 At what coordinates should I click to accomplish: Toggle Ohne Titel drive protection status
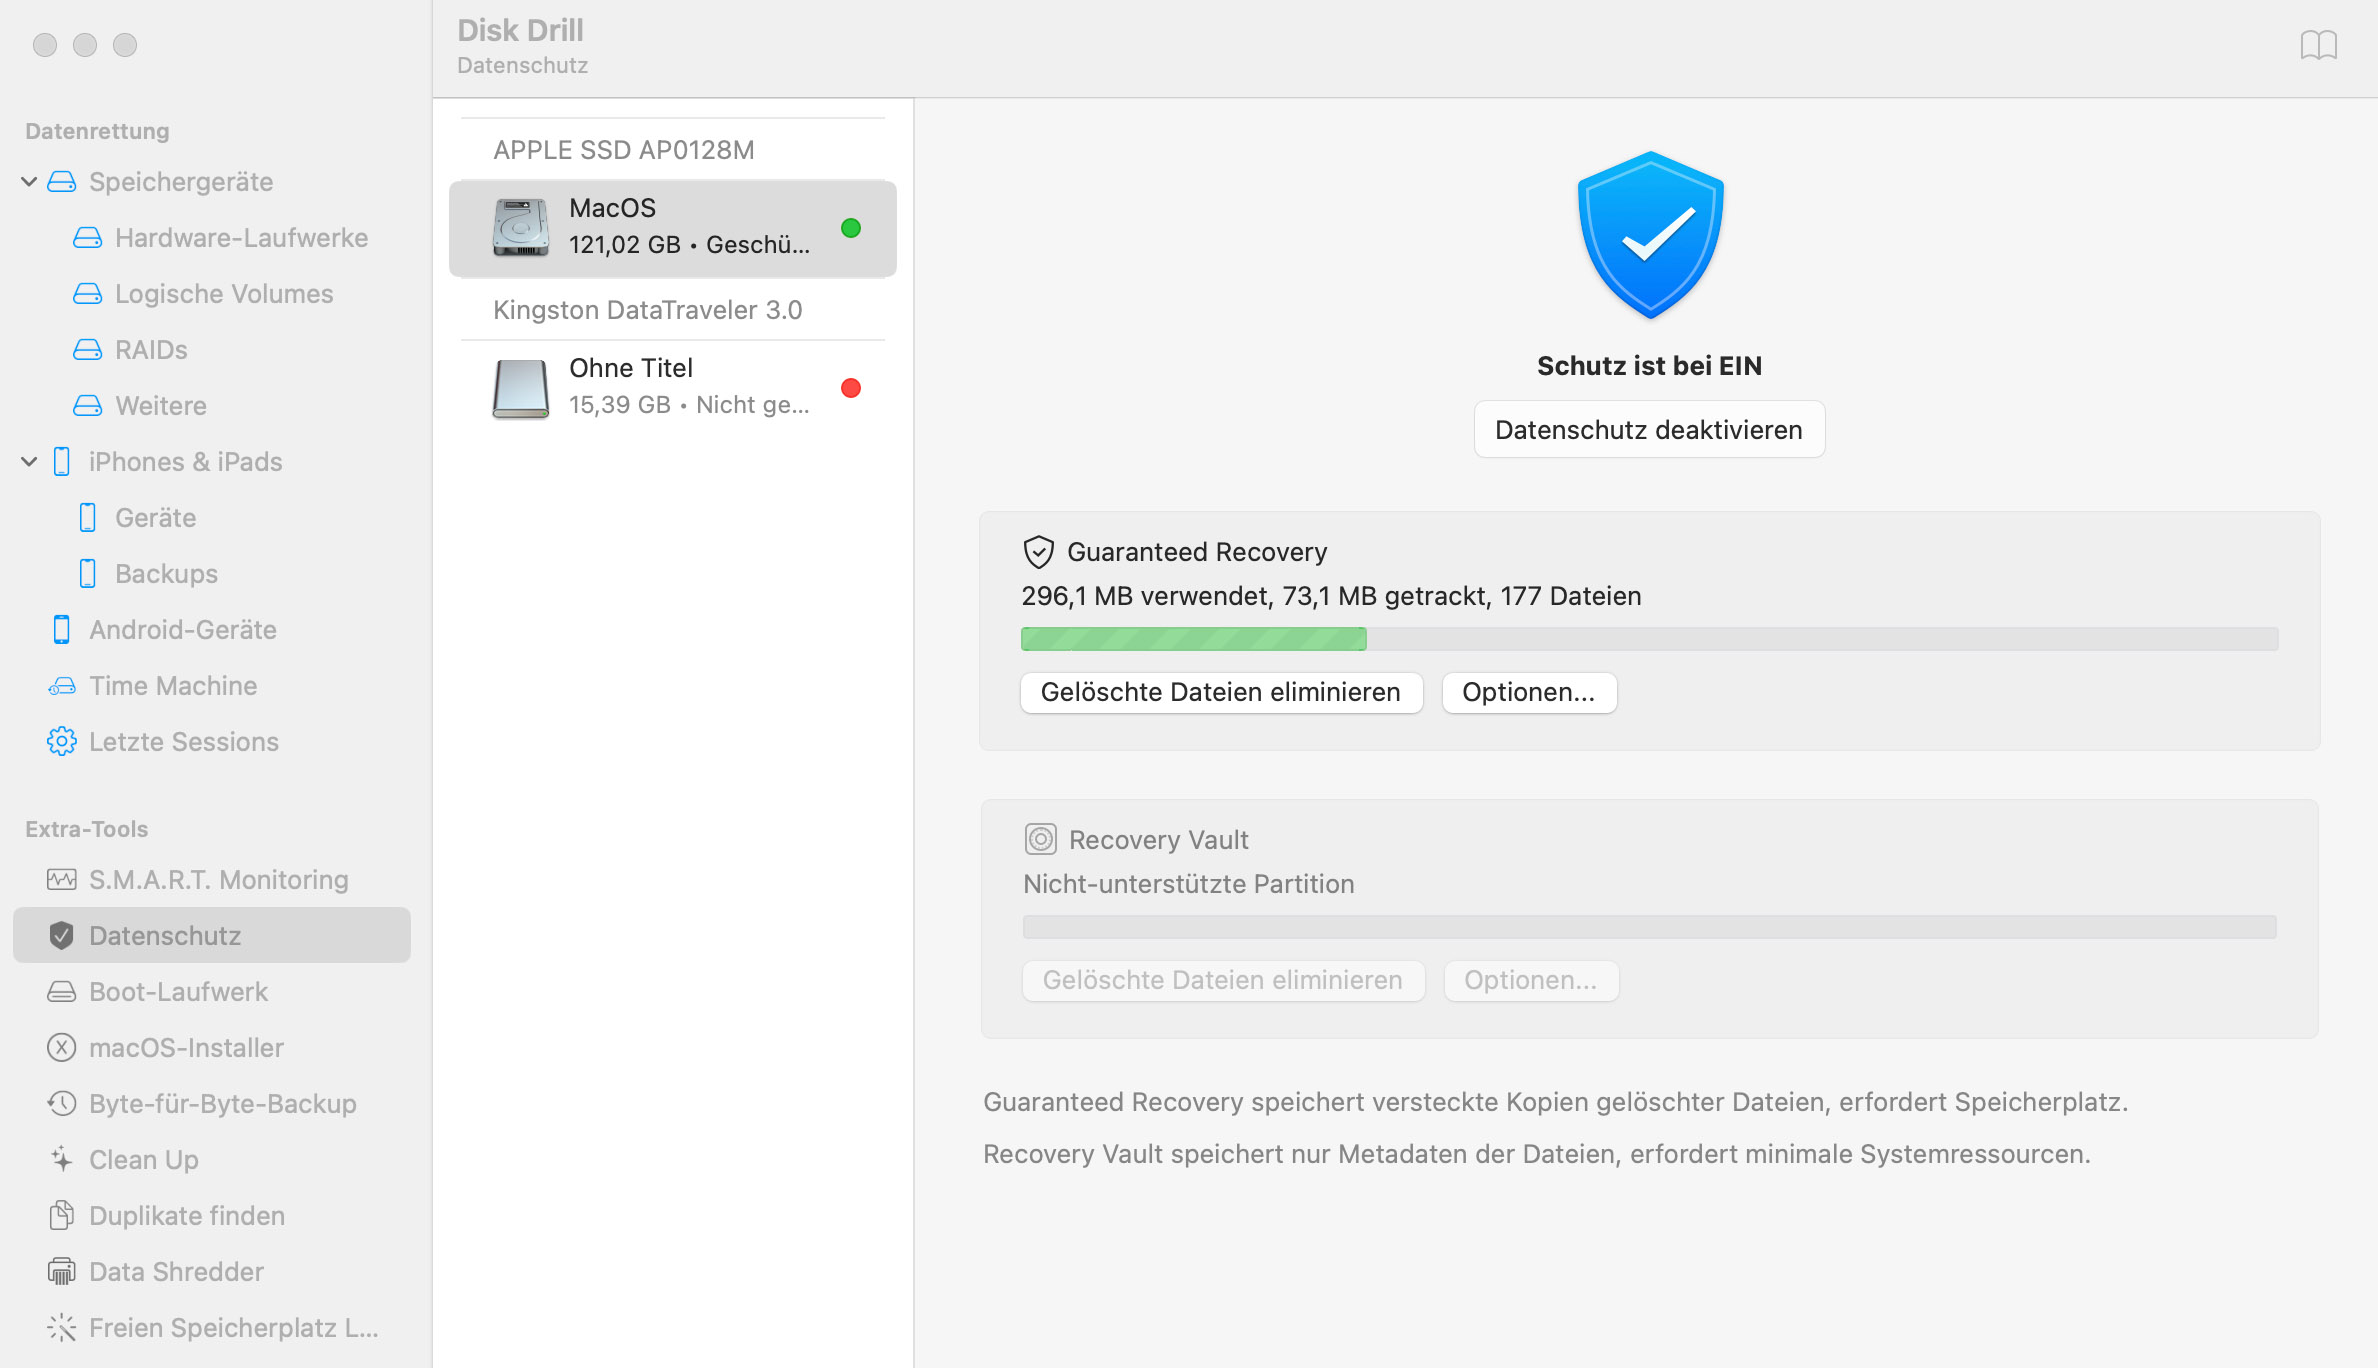pos(851,387)
